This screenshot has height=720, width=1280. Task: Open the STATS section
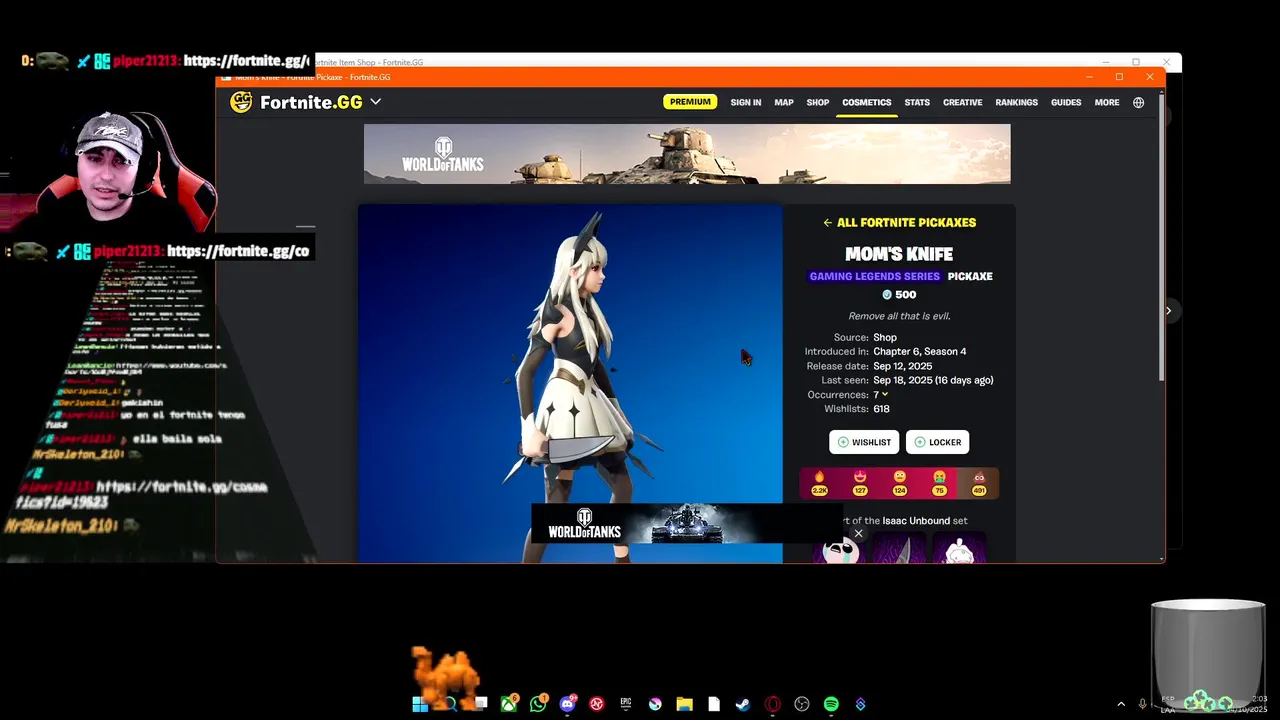(x=917, y=102)
